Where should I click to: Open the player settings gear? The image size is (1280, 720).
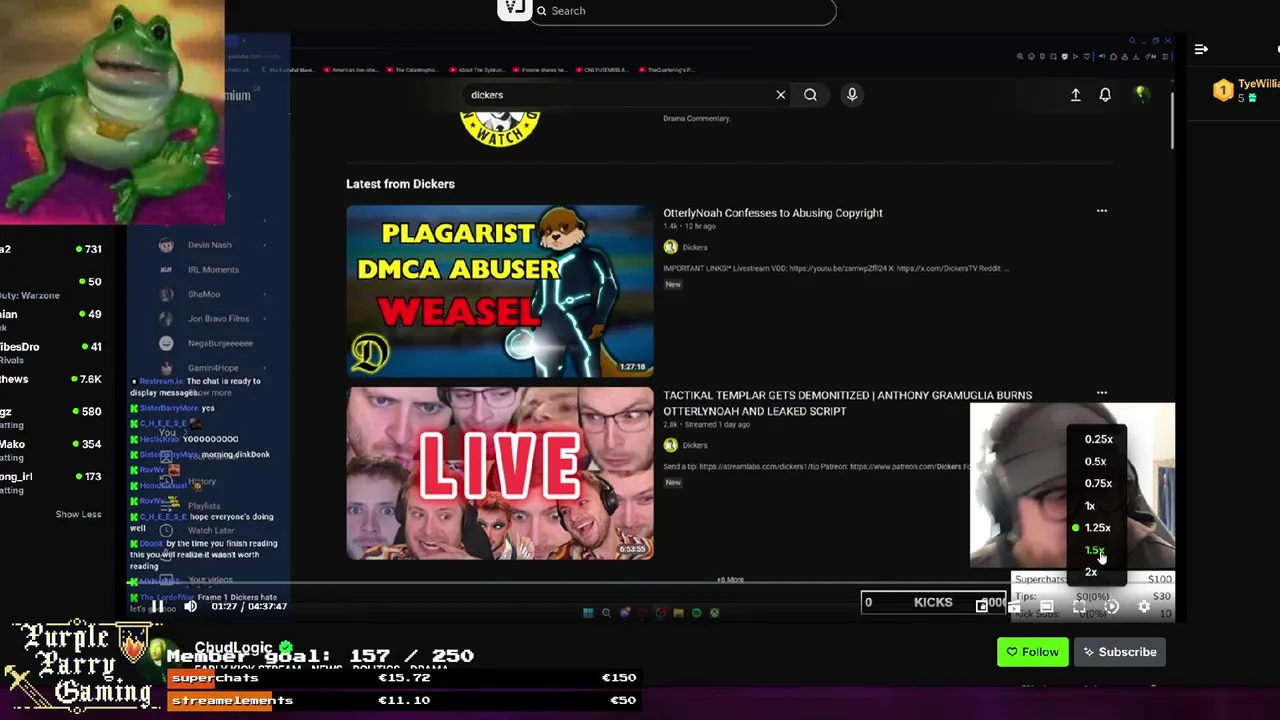tap(1144, 606)
